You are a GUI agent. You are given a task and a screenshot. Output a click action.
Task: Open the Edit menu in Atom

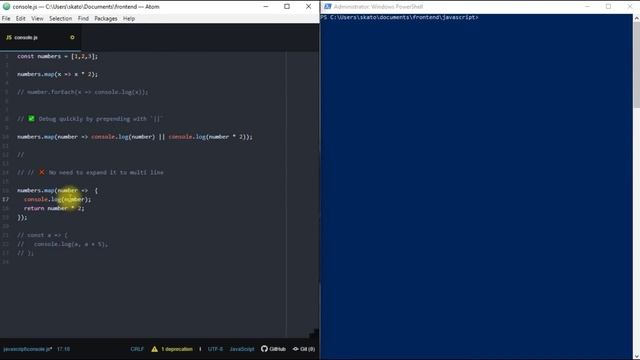[x=20, y=18]
